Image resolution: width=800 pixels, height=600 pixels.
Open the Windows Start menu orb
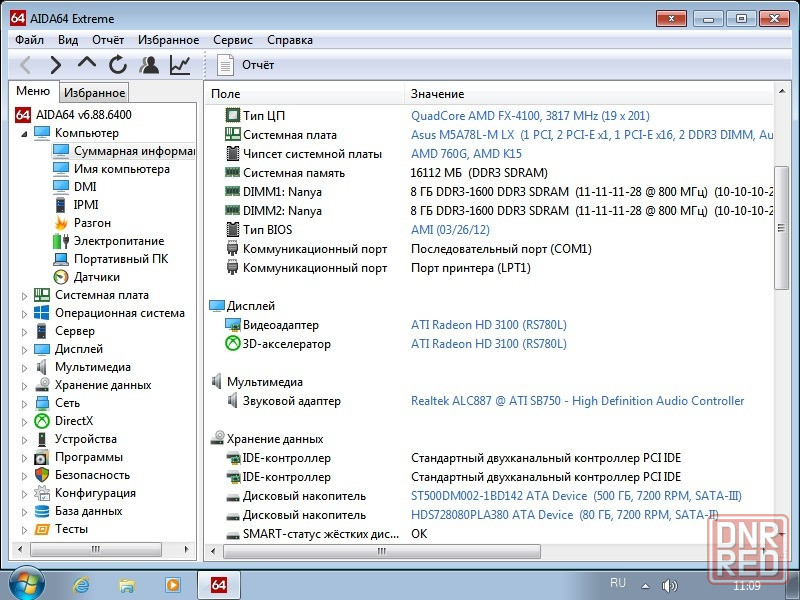26,584
